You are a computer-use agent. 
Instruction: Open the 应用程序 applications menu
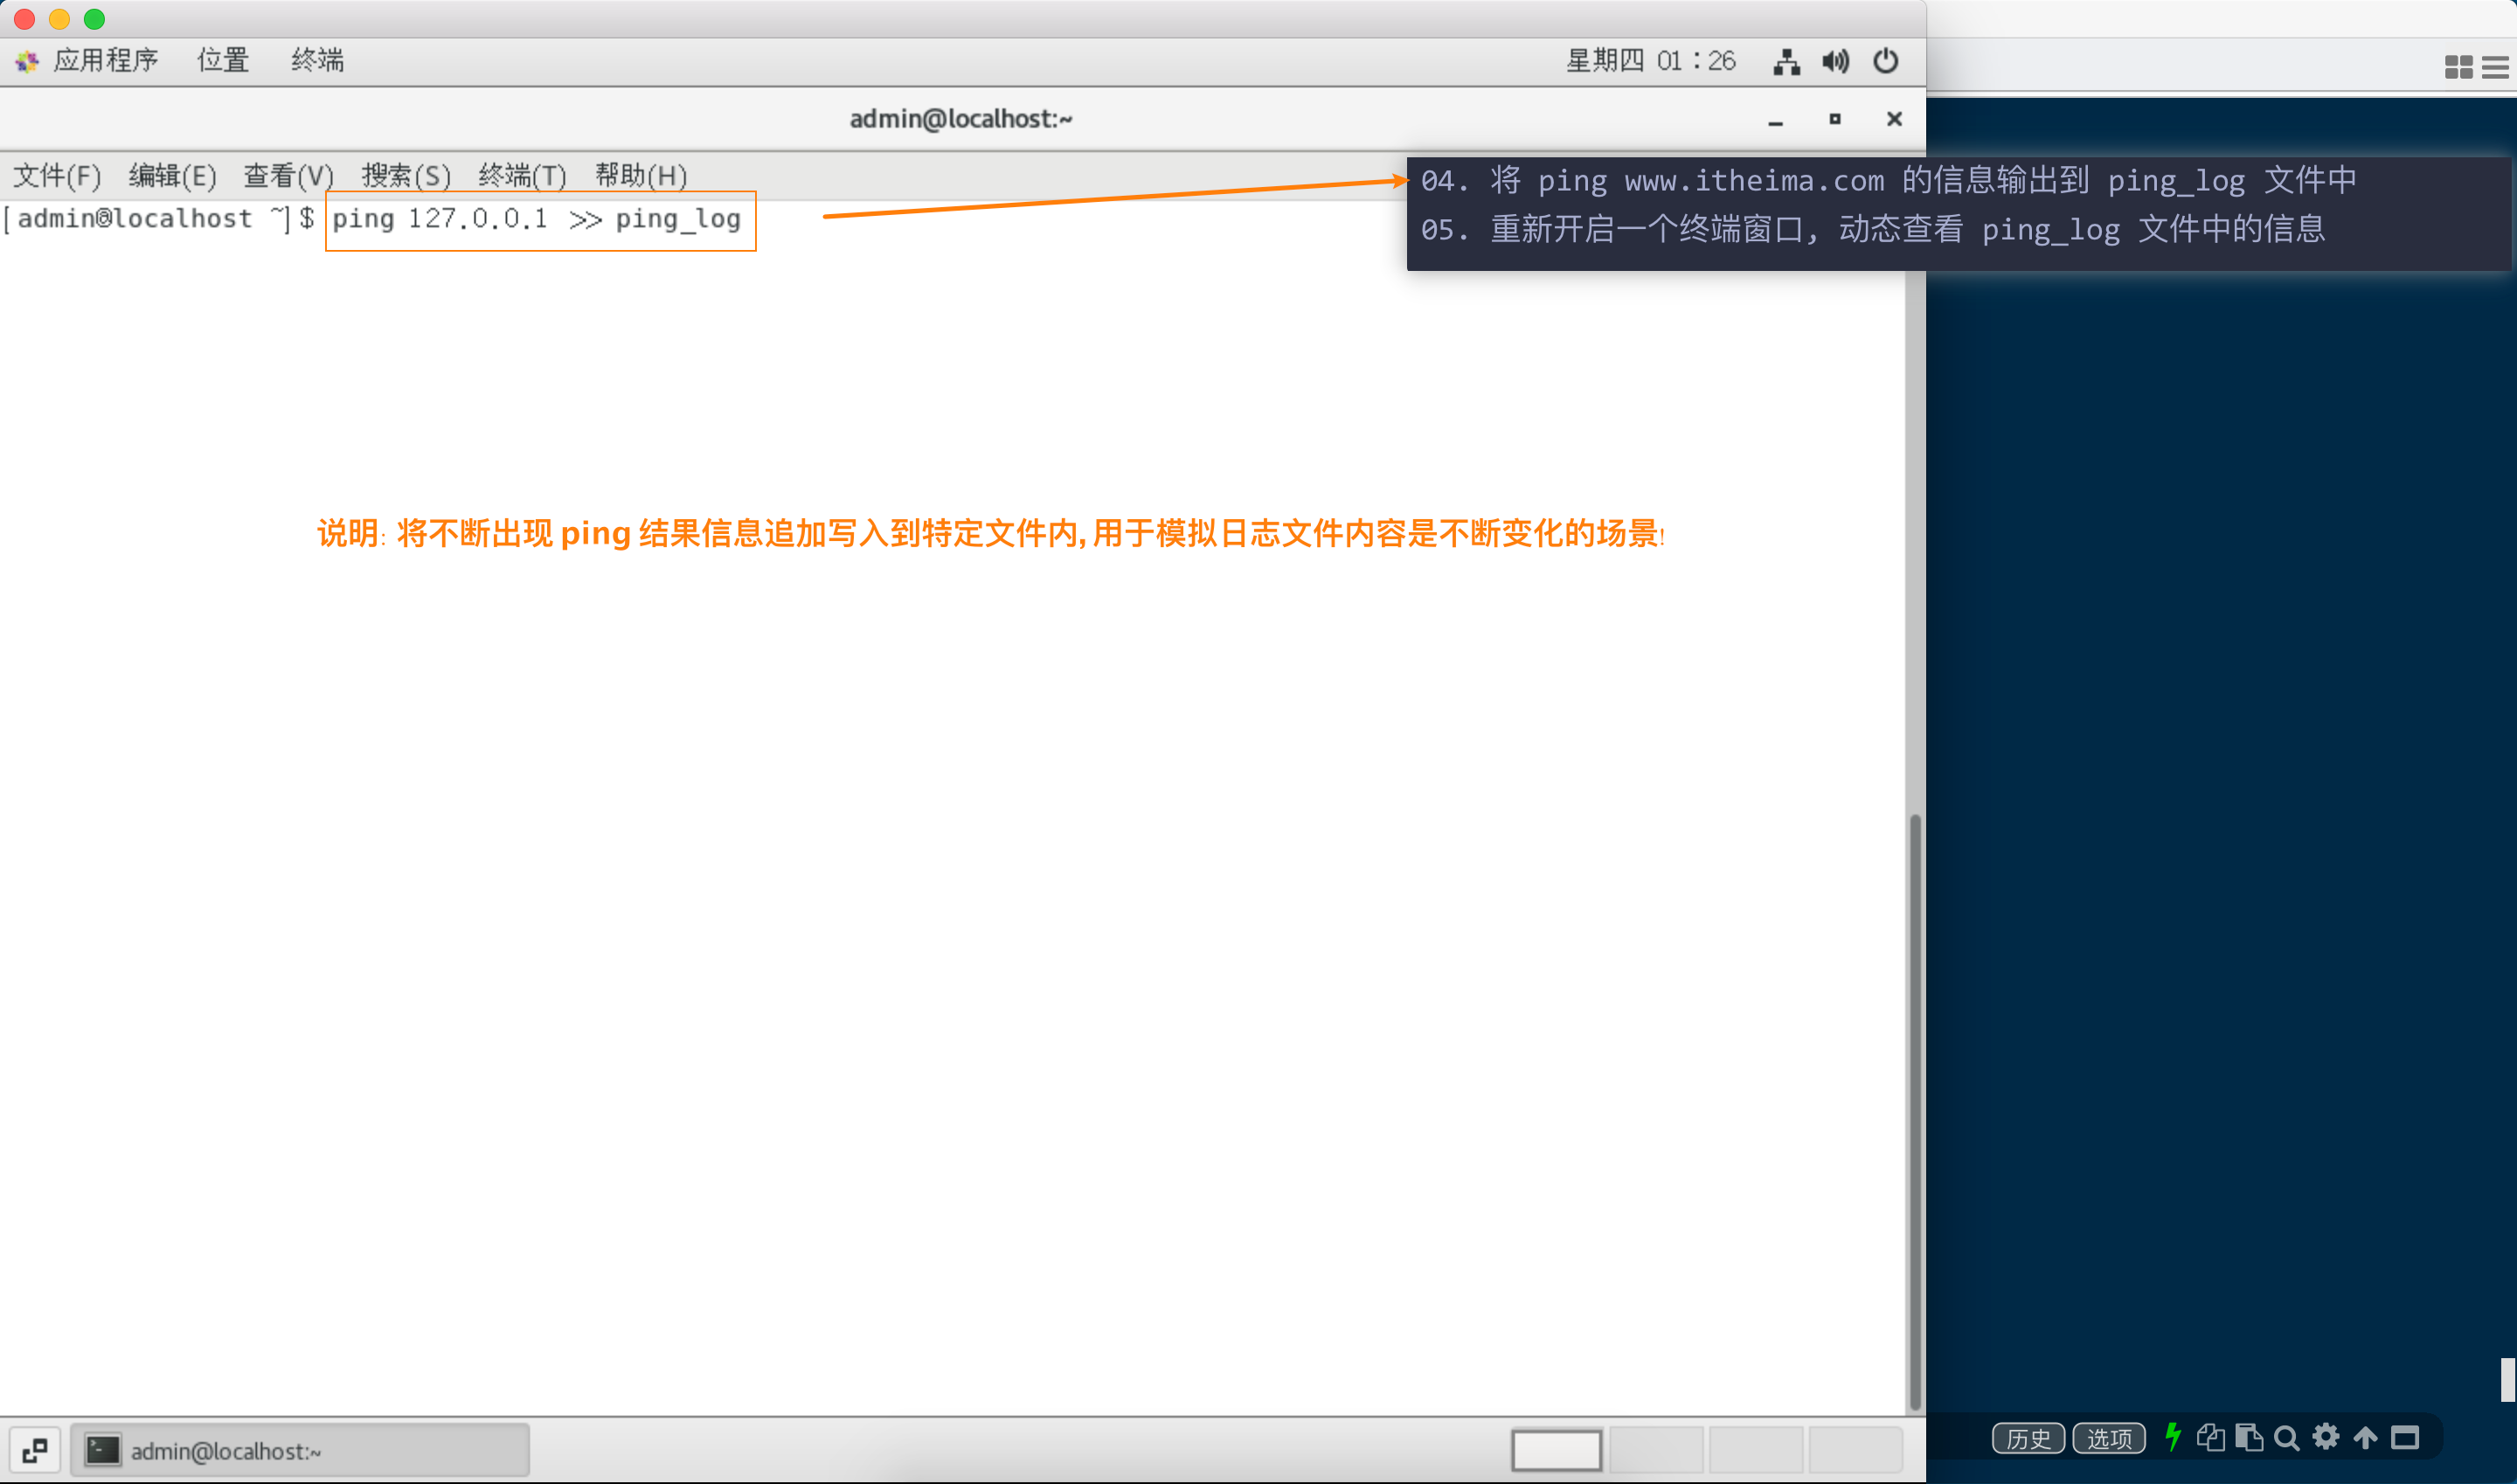(105, 60)
